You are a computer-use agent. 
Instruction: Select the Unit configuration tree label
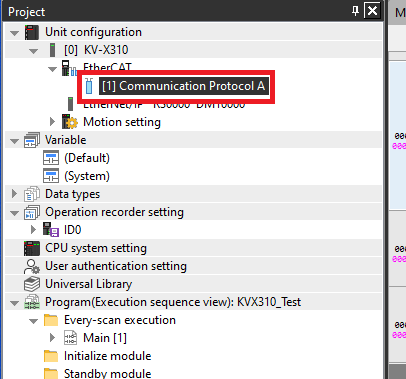(x=93, y=32)
